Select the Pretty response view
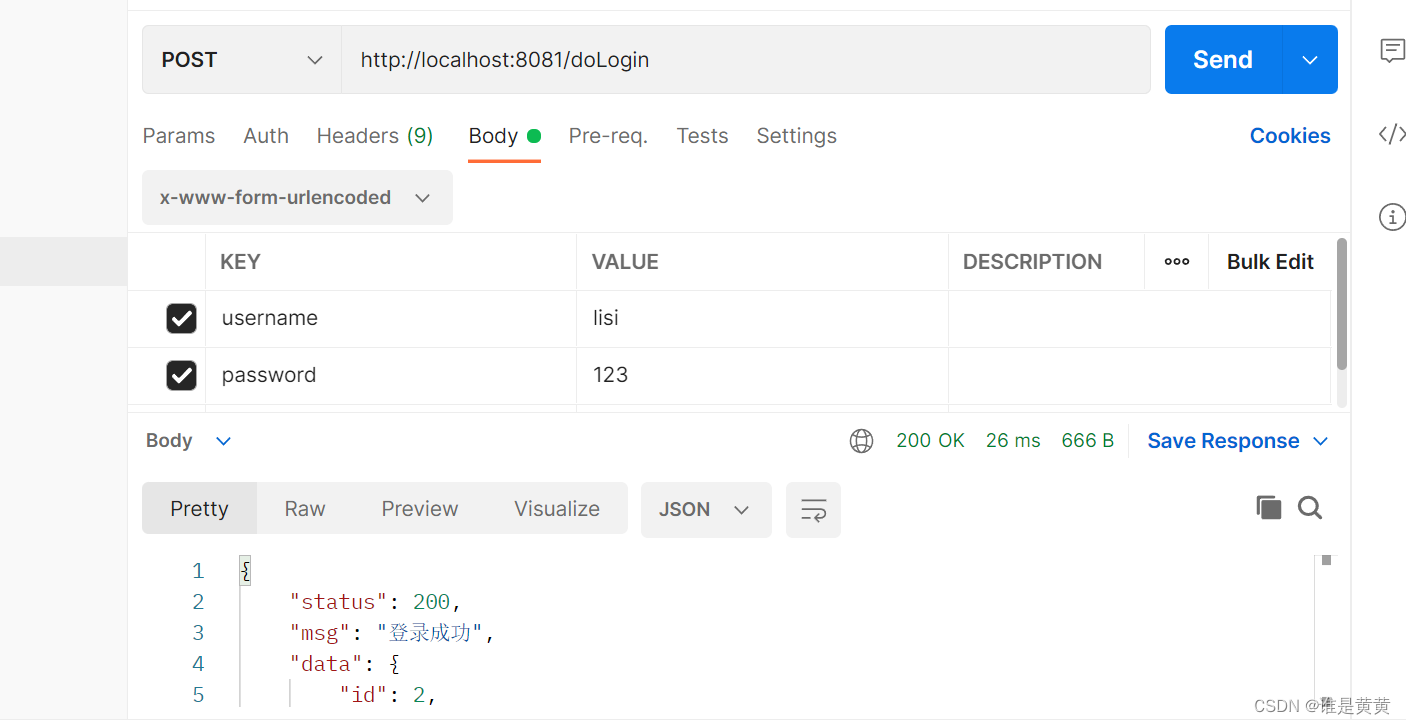The height and width of the screenshot is (724, 1406). [x=199, y=509]
